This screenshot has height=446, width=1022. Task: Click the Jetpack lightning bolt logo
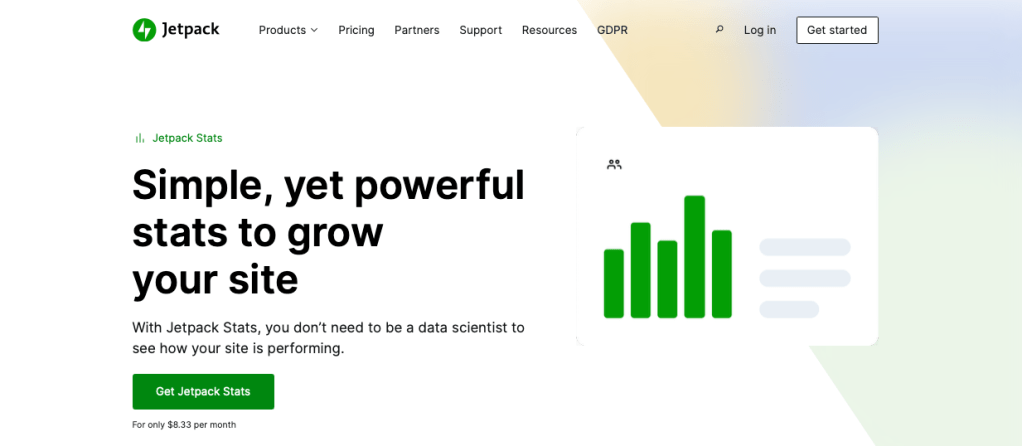144,30
